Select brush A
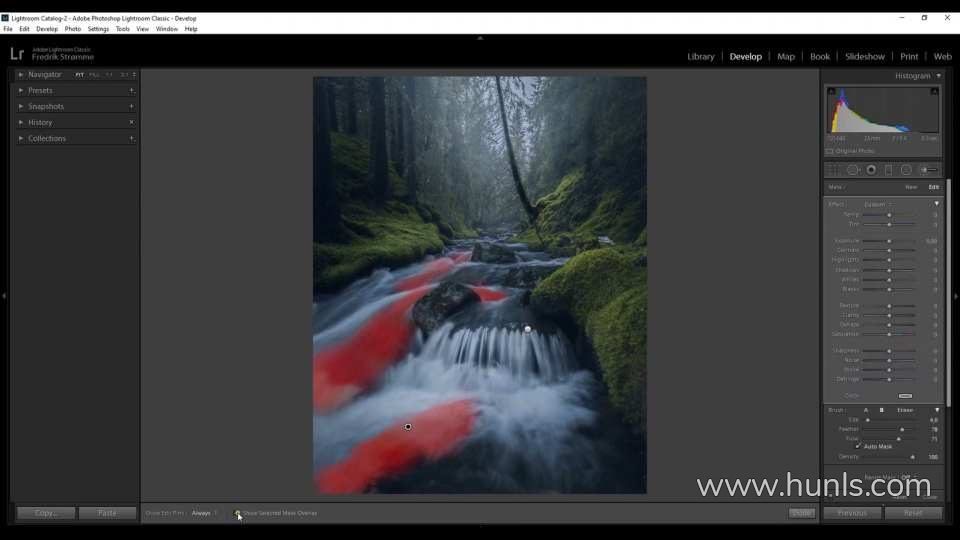Screen dimensions: 960x540 [866, 410]
